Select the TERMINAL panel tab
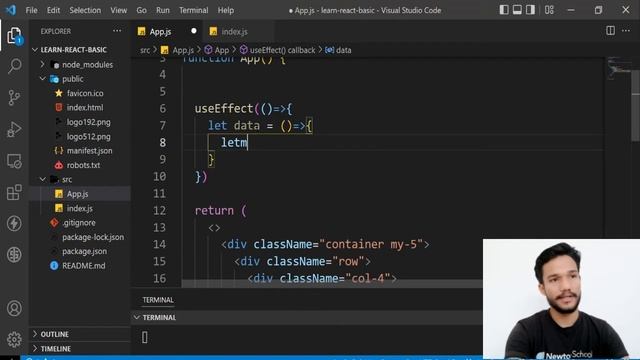640x360 pixels. coord(158,300)
